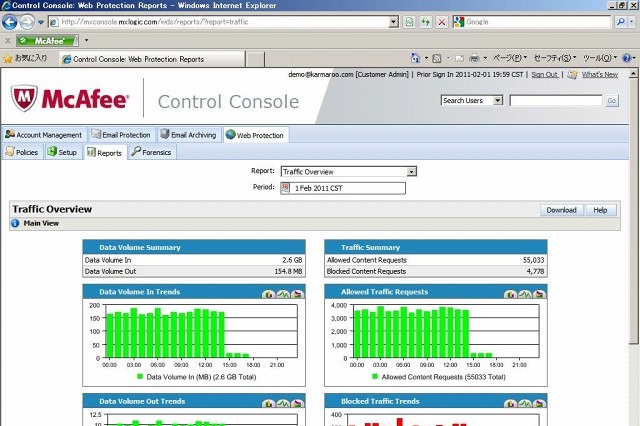Click the McAfee SiteAdvisor toolbar button
The height and width of the screenshot is (426, 640).
(48, 40)
